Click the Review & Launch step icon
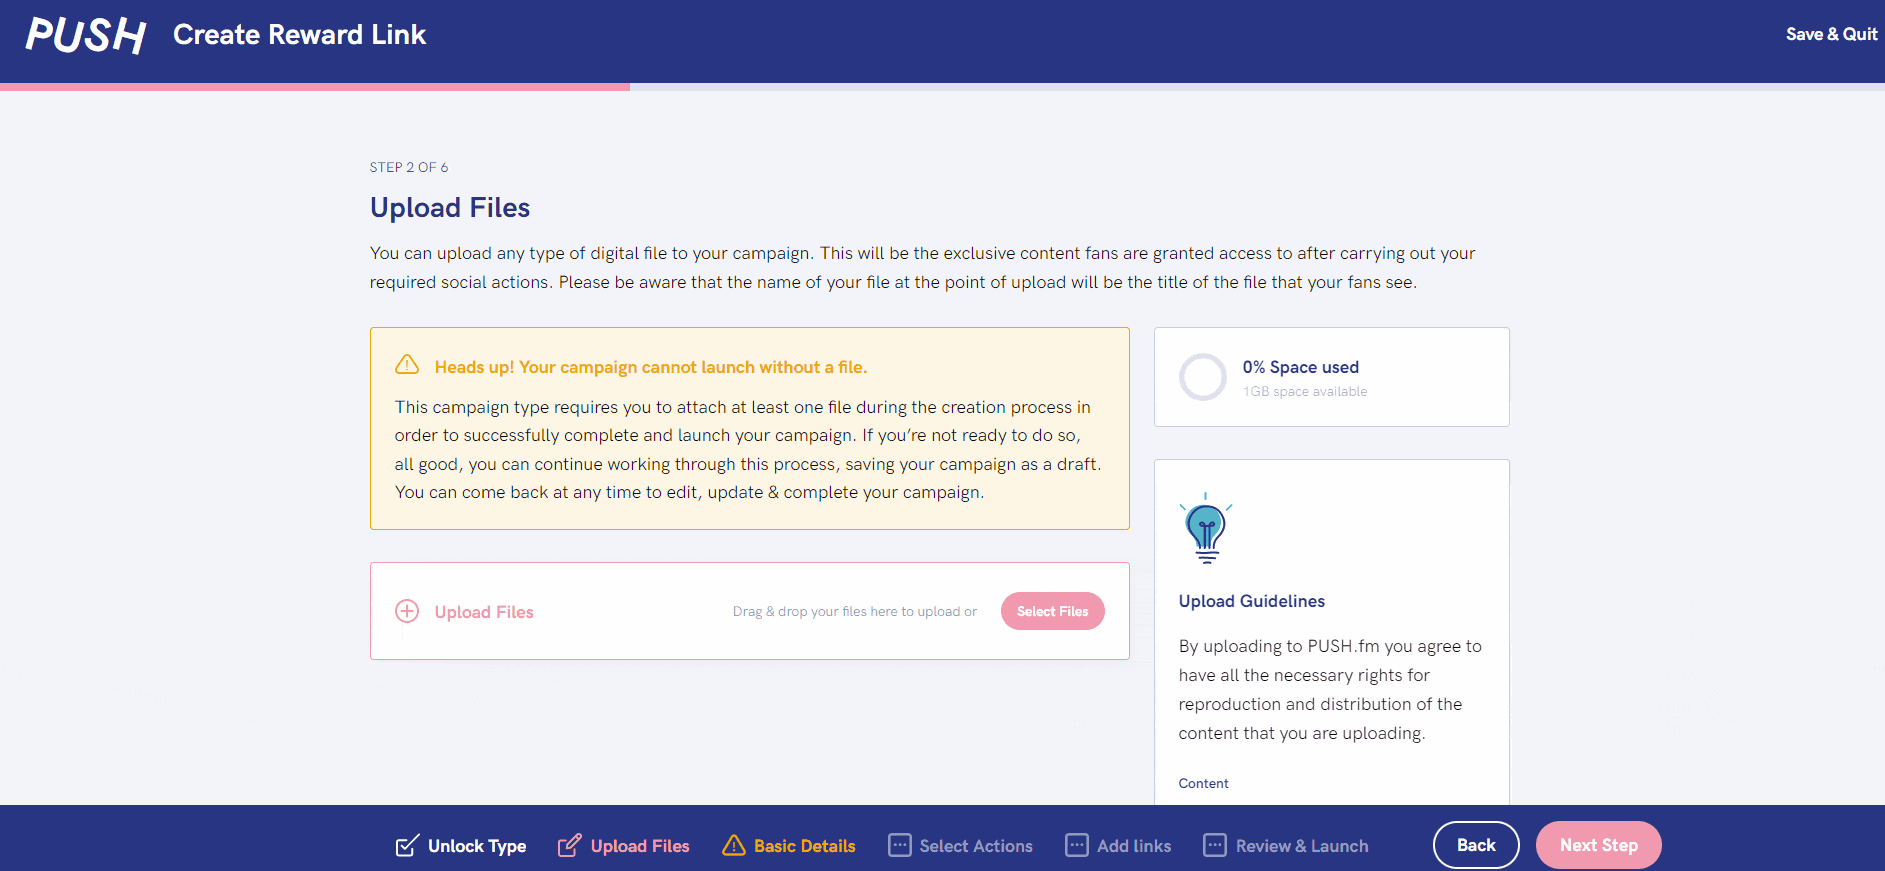 (x=1215, y=846)
